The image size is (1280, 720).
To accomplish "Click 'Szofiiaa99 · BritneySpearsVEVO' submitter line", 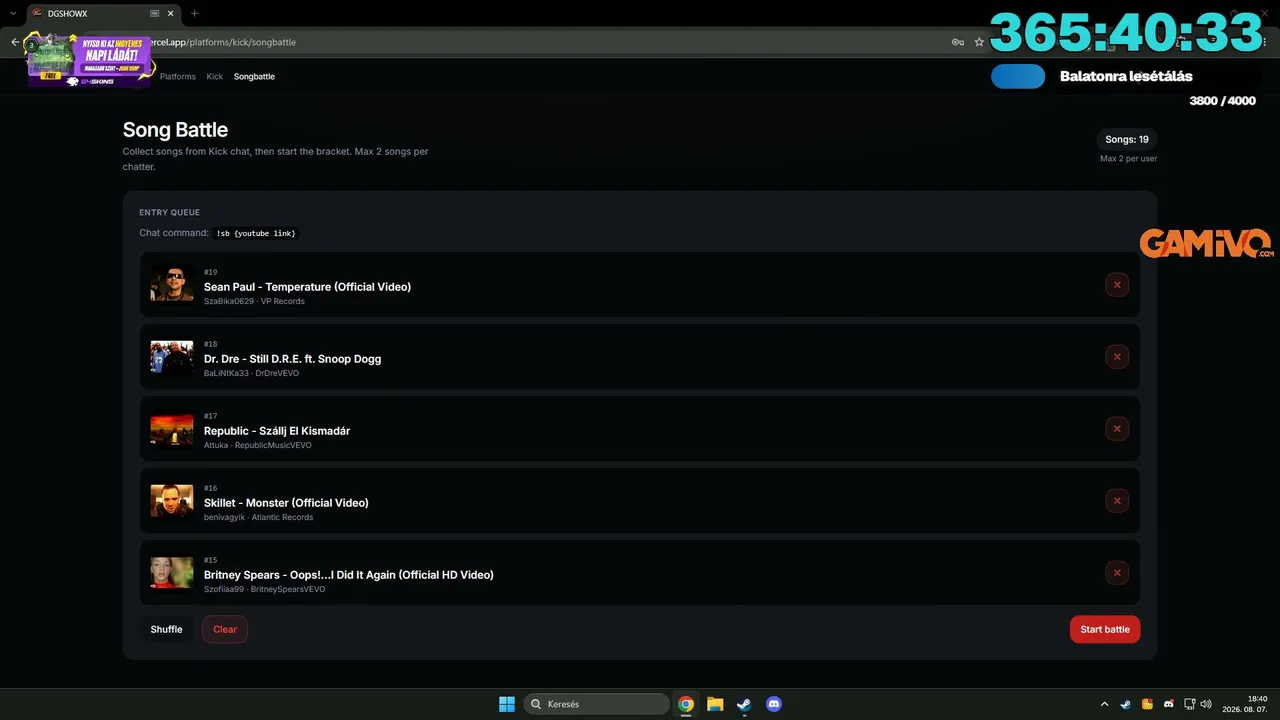I will (264, 589).
